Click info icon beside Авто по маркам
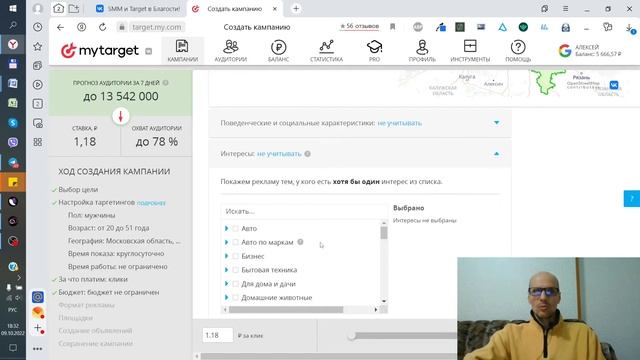This screenshot has width=640, height=360. [300, 242]
